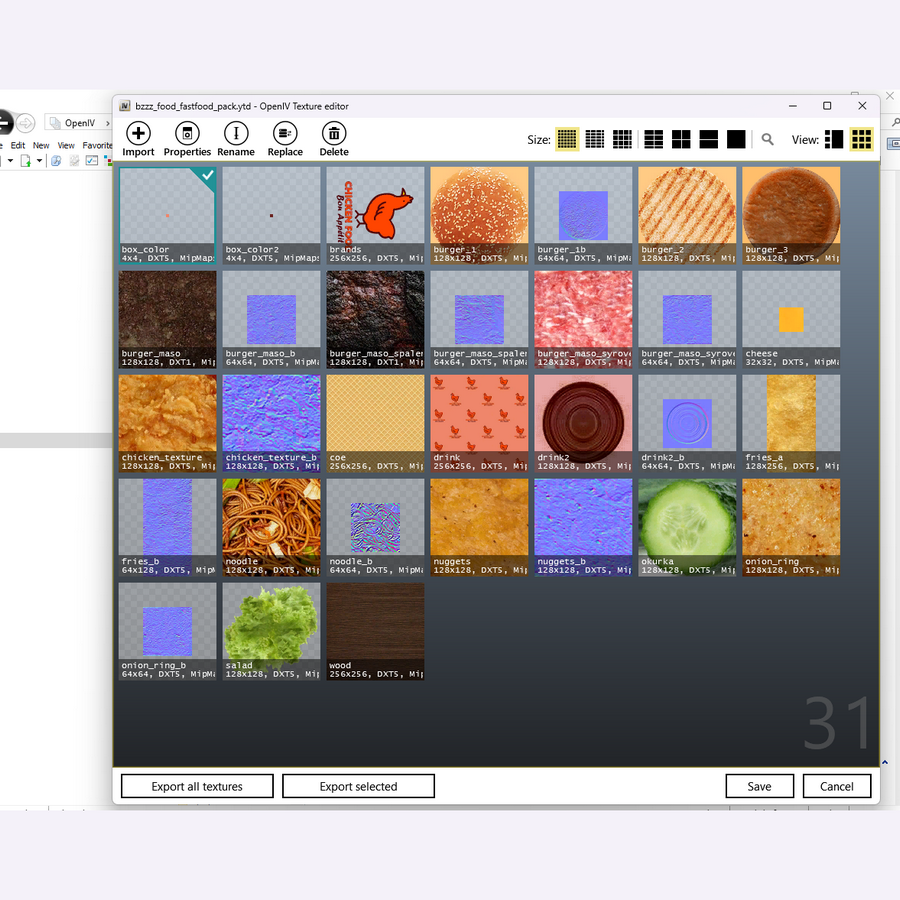Select the onion_ring texture thumbnail

(x=791, y=527)
